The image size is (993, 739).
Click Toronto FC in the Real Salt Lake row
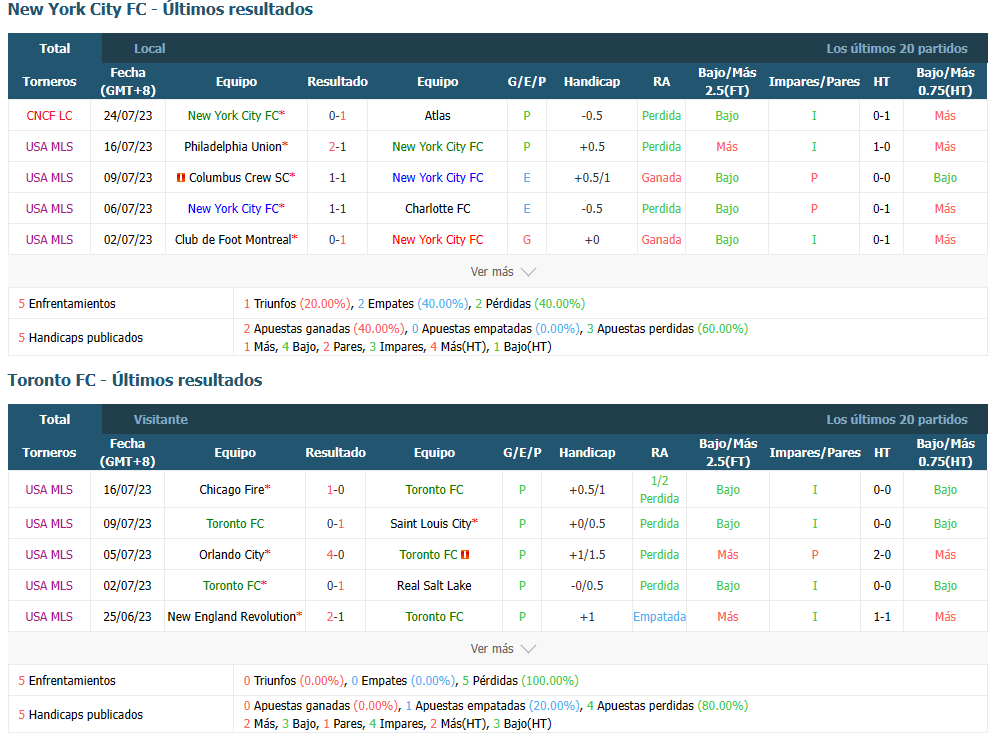click(x=232, y=586)
